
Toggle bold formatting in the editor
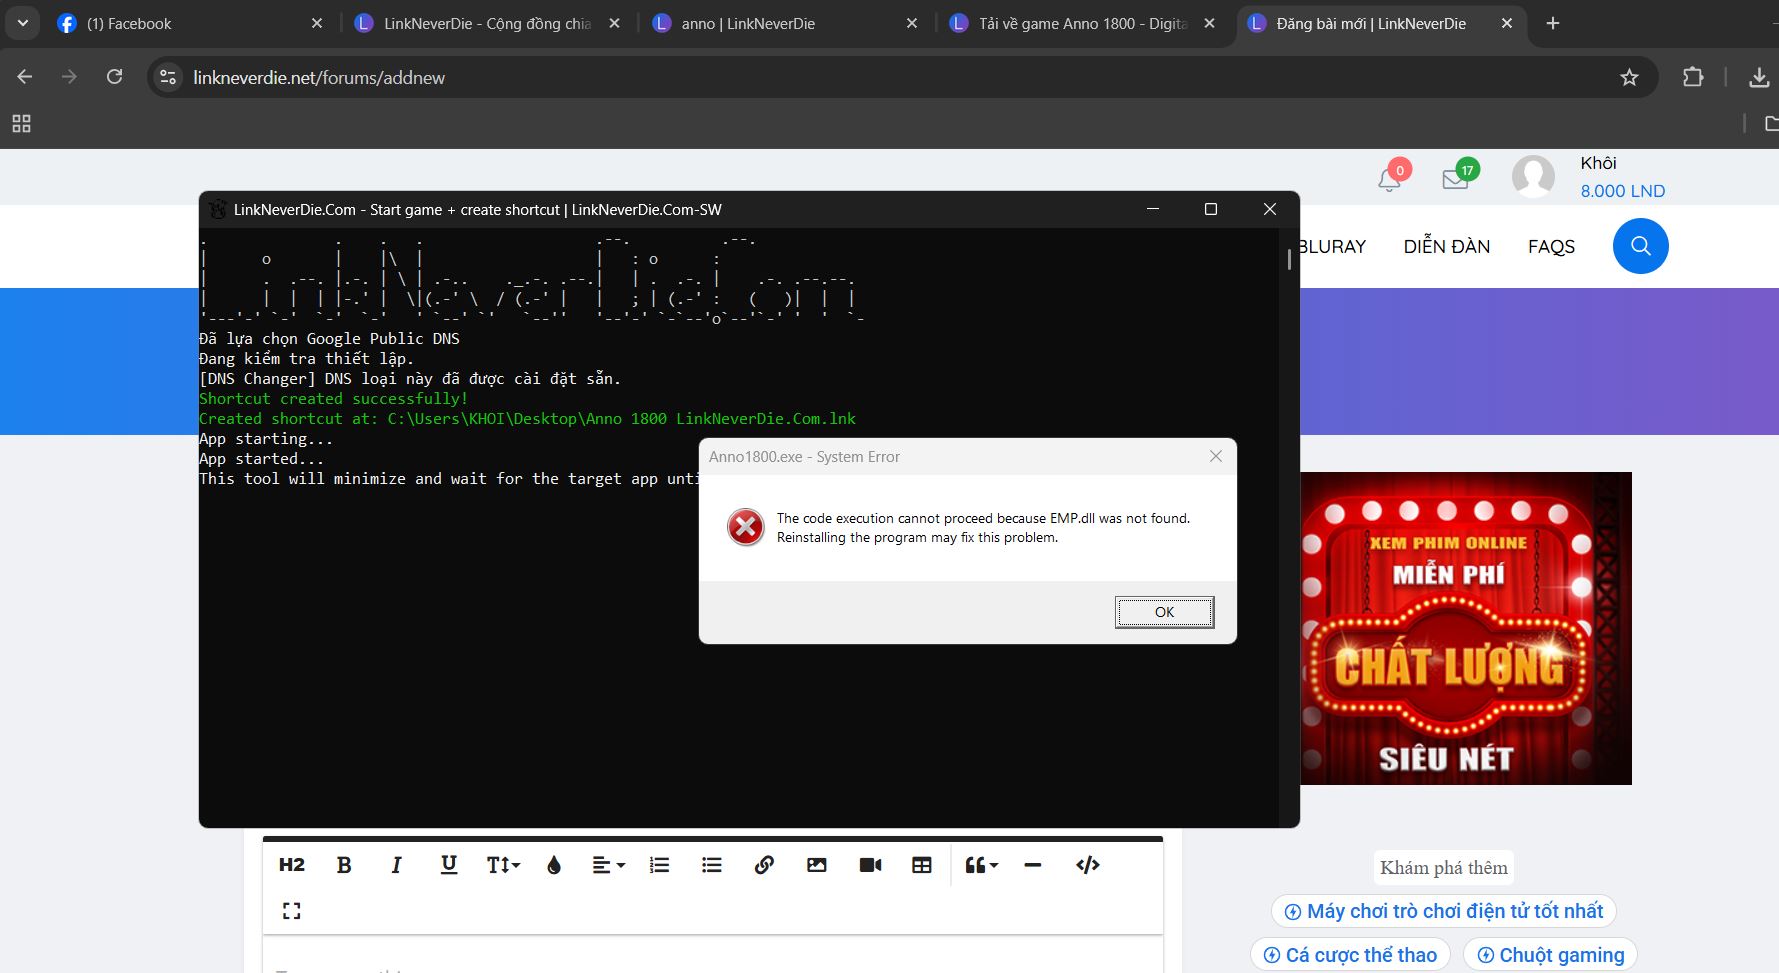pos(344,865)
